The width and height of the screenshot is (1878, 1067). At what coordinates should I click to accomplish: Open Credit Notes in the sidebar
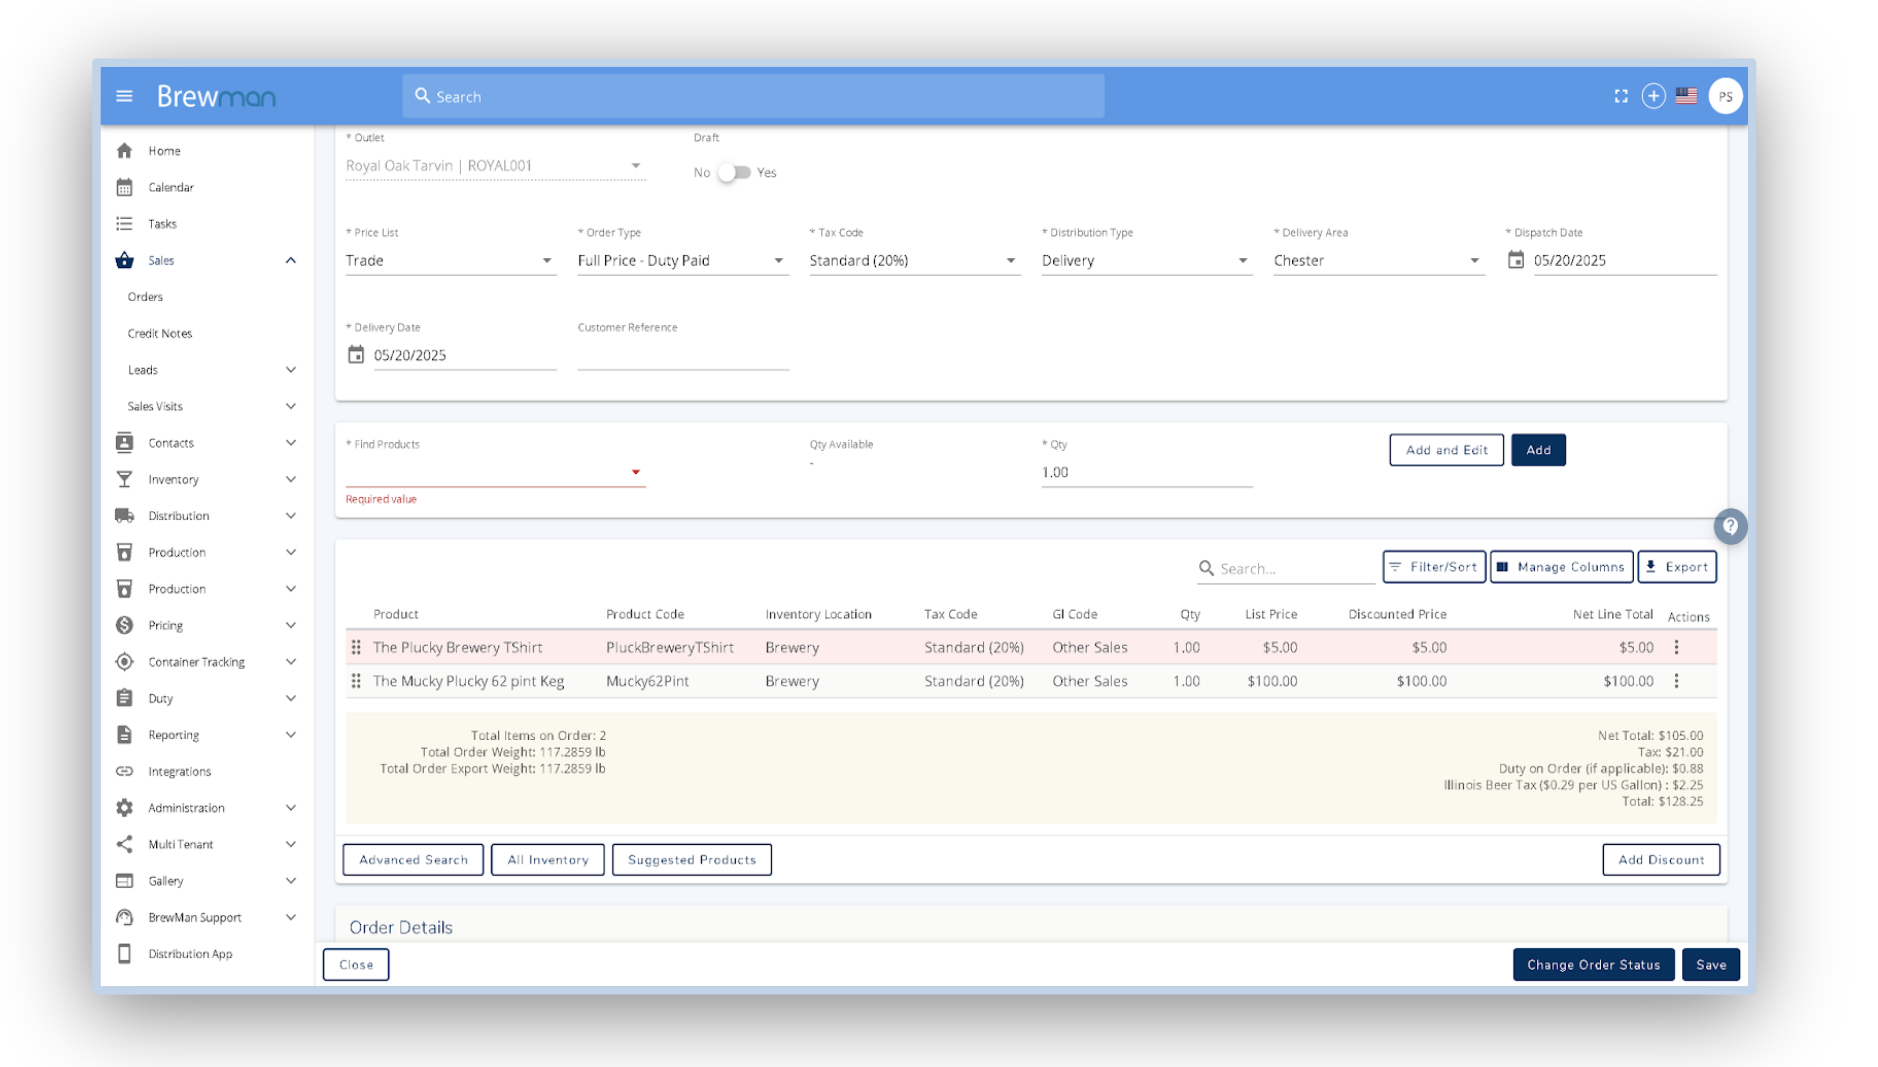160,333
